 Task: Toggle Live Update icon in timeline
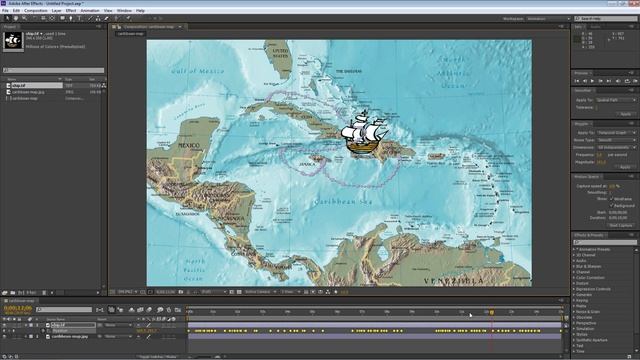click(x=111, y=310)
